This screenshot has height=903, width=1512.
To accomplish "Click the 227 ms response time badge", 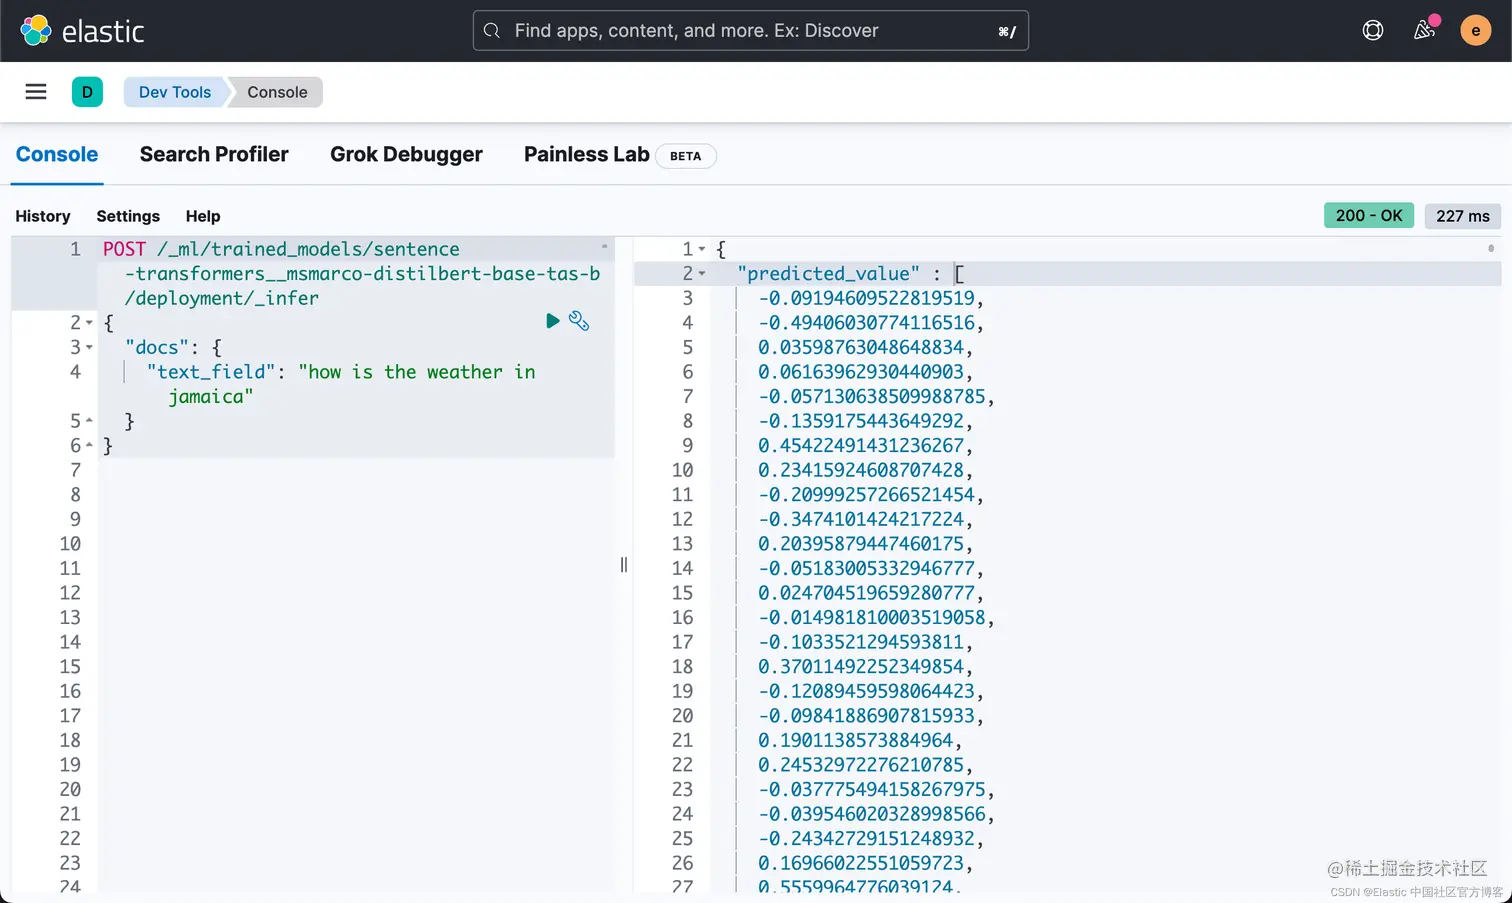I will pyautogui.click(x=1463, y=215).
